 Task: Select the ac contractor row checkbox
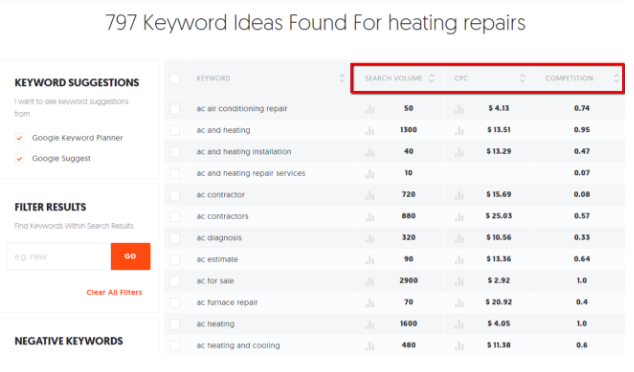click(x=175, y=195)
